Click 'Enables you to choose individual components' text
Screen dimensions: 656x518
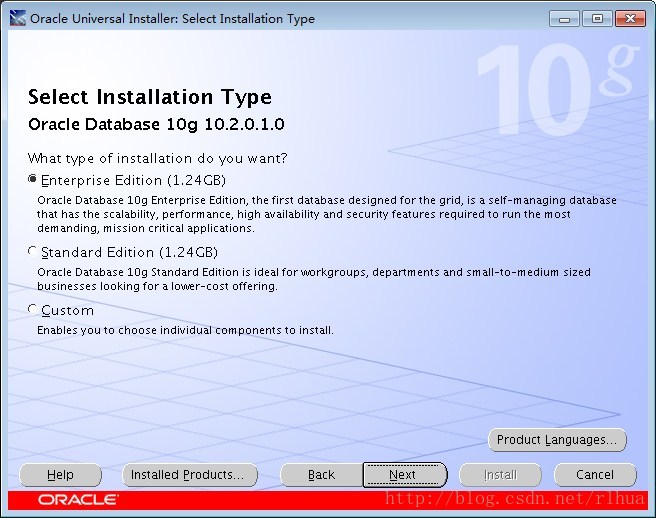point(185,330)
